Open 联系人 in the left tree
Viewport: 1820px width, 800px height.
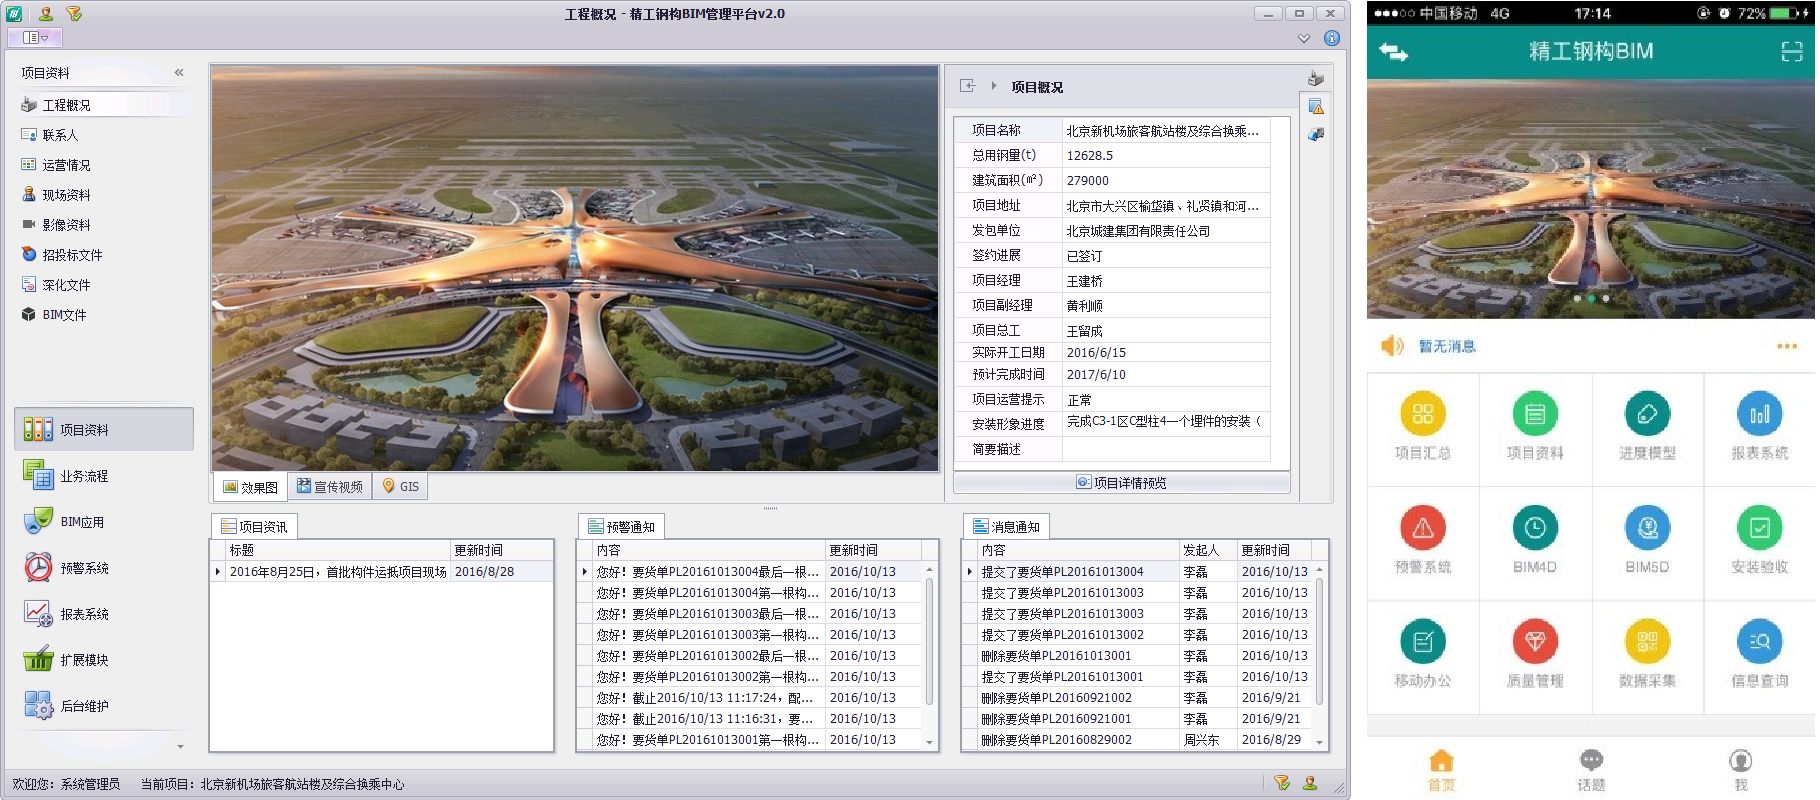pyautogui.click(x=60, y=135)
